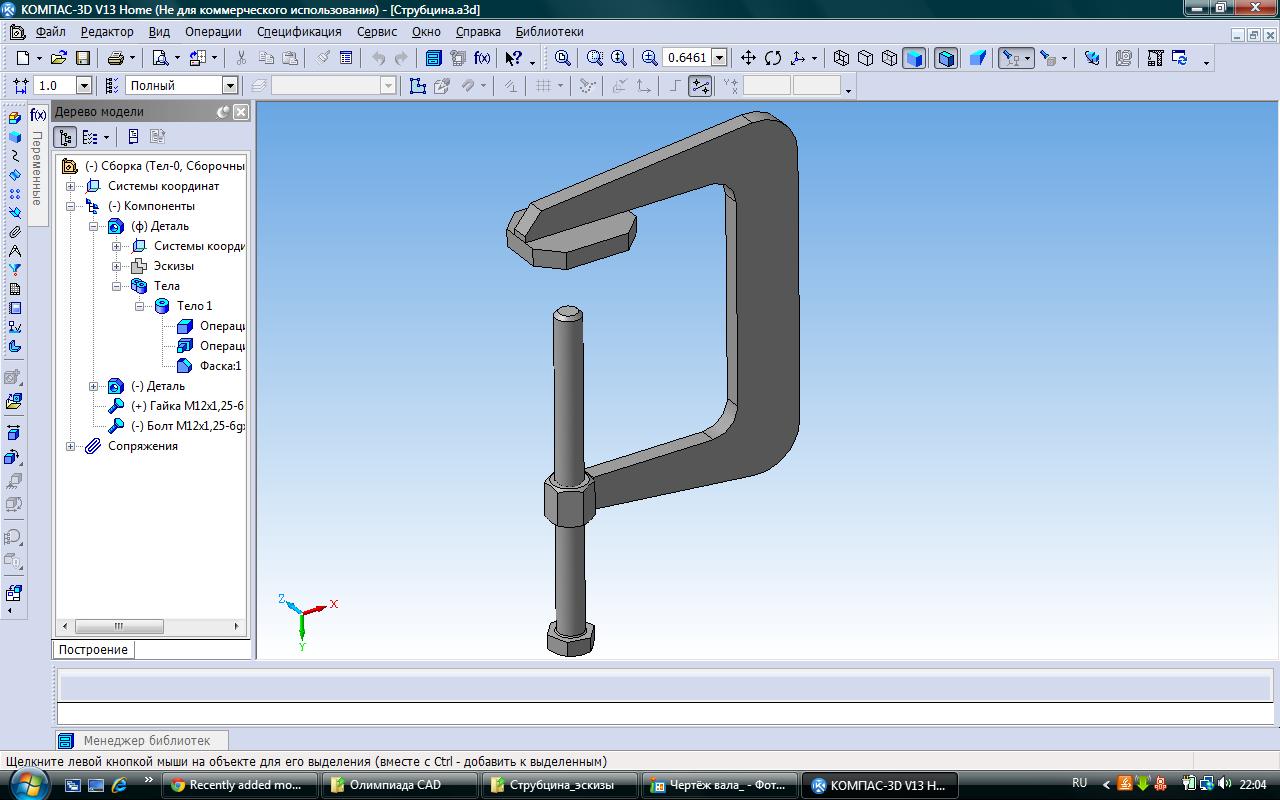Switch to hidden lines removed display
The image size is (1280, 800).
[866, 58]
